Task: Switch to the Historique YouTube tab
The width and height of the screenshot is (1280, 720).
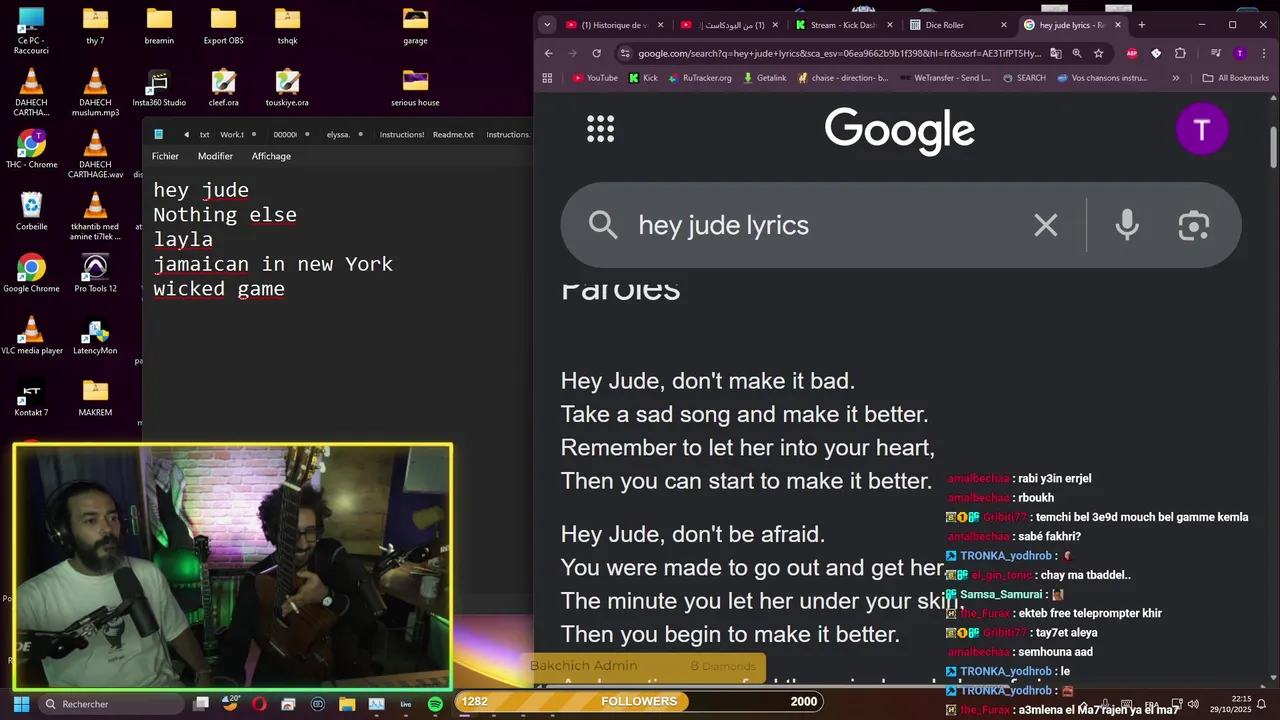Action: [x=613, y=25]
